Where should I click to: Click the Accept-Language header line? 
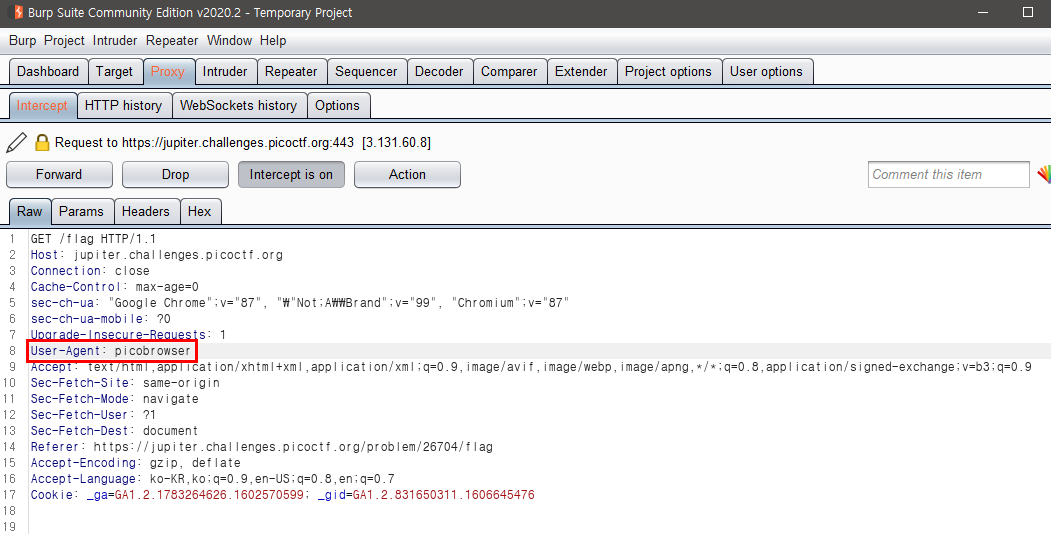(x=212, y=479)
